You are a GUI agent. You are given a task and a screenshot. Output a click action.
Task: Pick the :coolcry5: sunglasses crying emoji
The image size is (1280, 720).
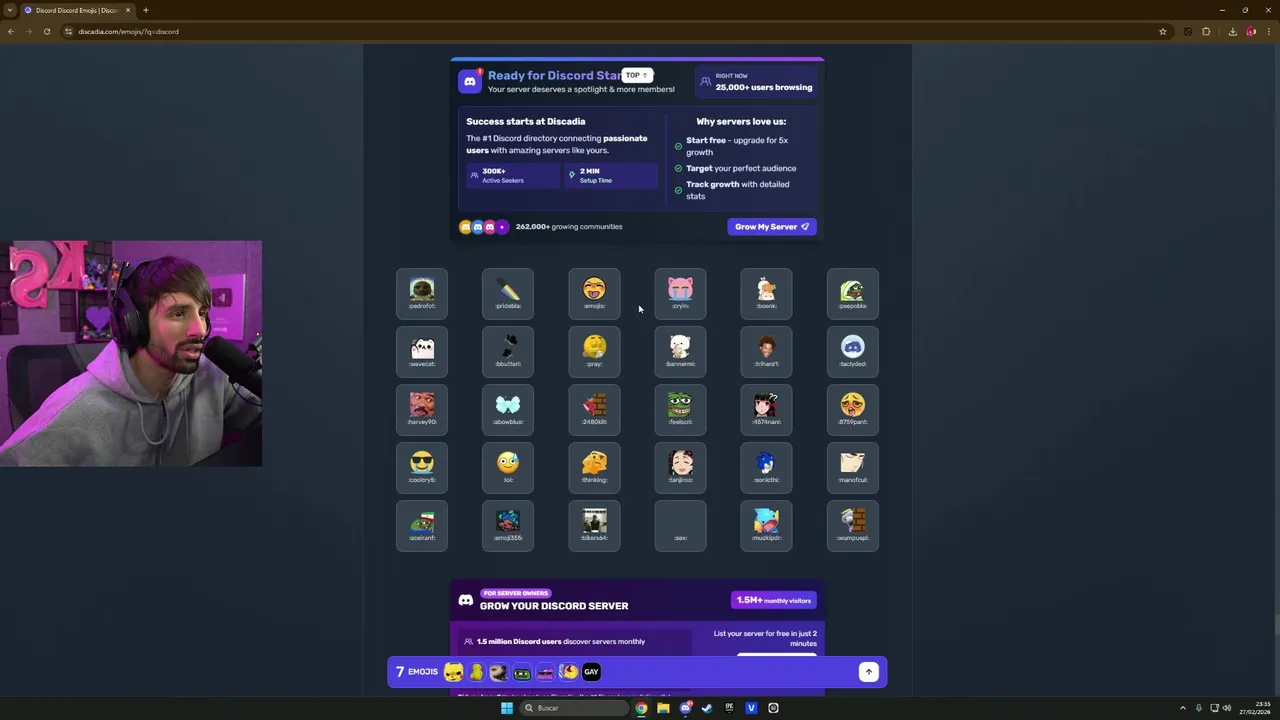(422, 468)
